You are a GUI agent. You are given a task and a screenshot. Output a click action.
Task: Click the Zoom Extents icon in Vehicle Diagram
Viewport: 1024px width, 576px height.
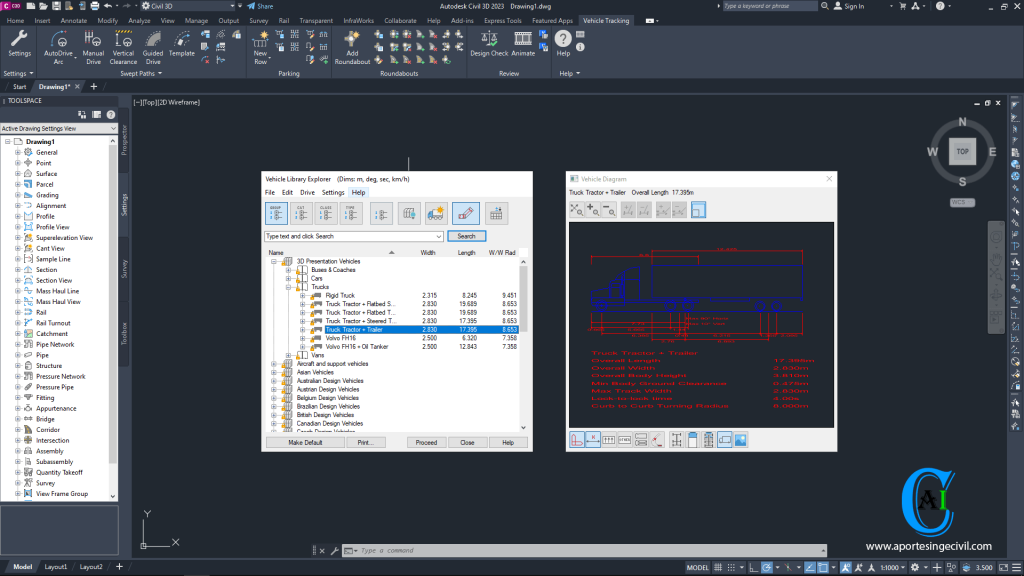click(577, 210)
